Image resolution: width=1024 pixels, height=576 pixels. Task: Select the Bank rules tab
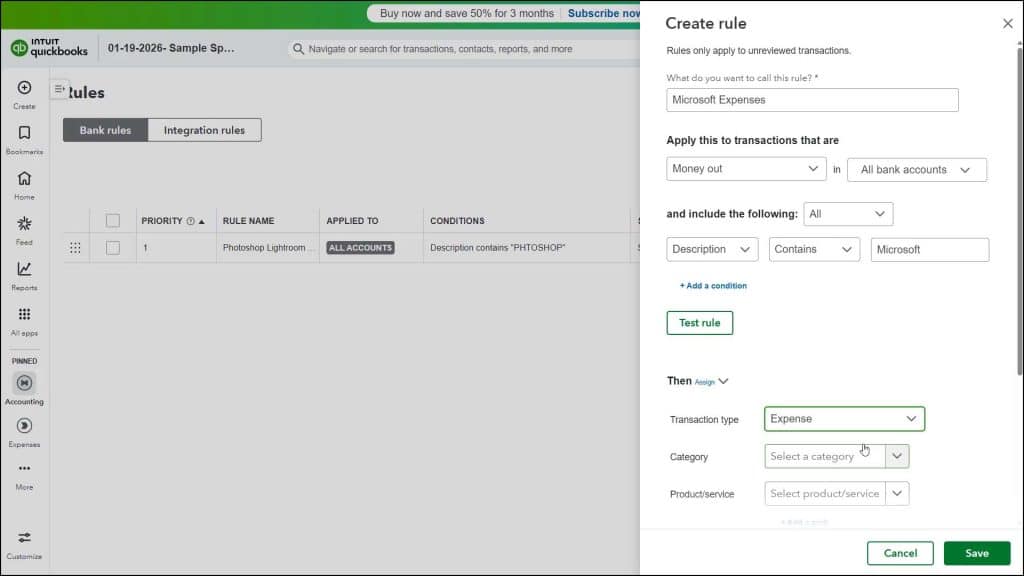[104, 129]
